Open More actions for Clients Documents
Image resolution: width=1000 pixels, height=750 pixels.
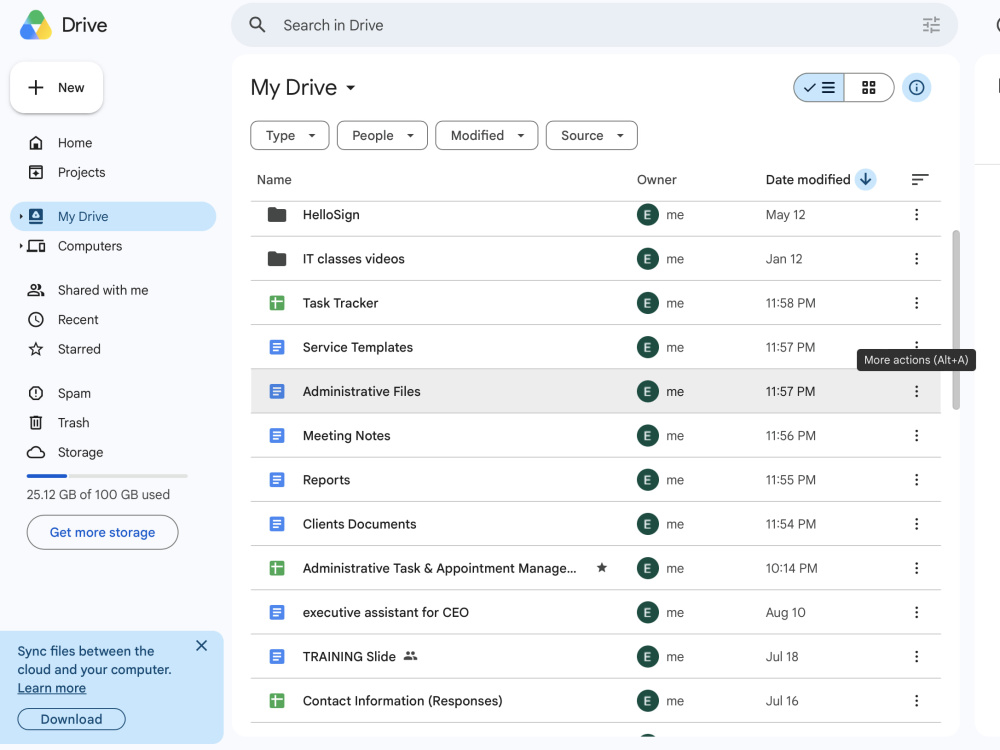click(916, 524)
